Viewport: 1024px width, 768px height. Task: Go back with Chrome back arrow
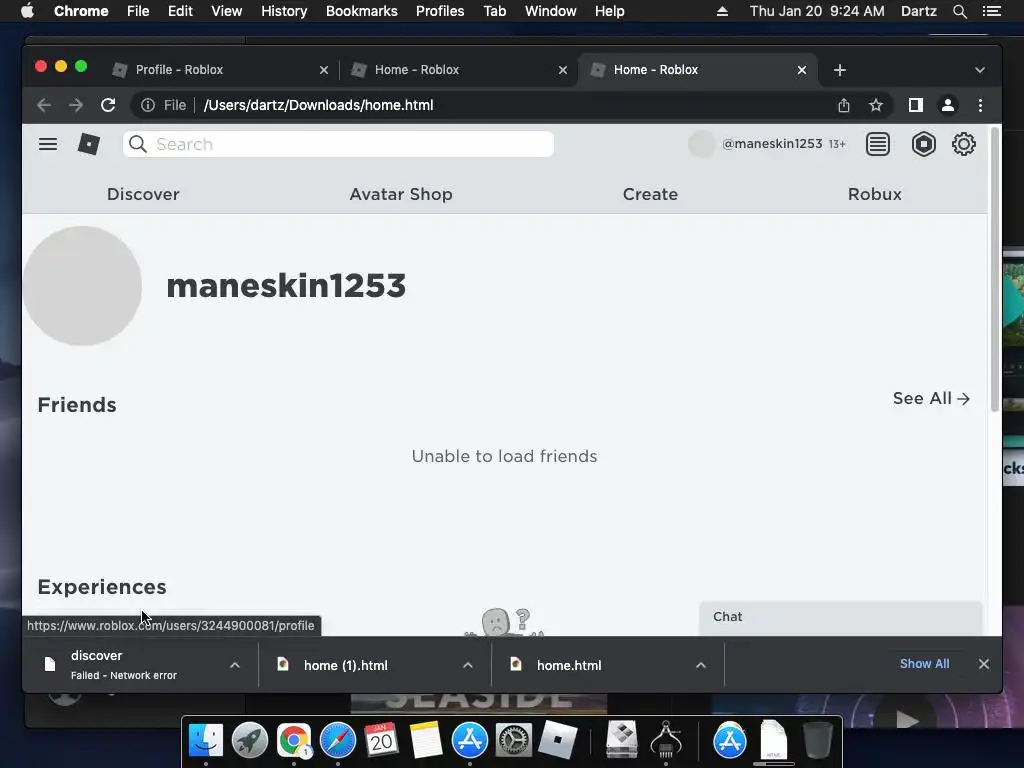tap(44, 105)
